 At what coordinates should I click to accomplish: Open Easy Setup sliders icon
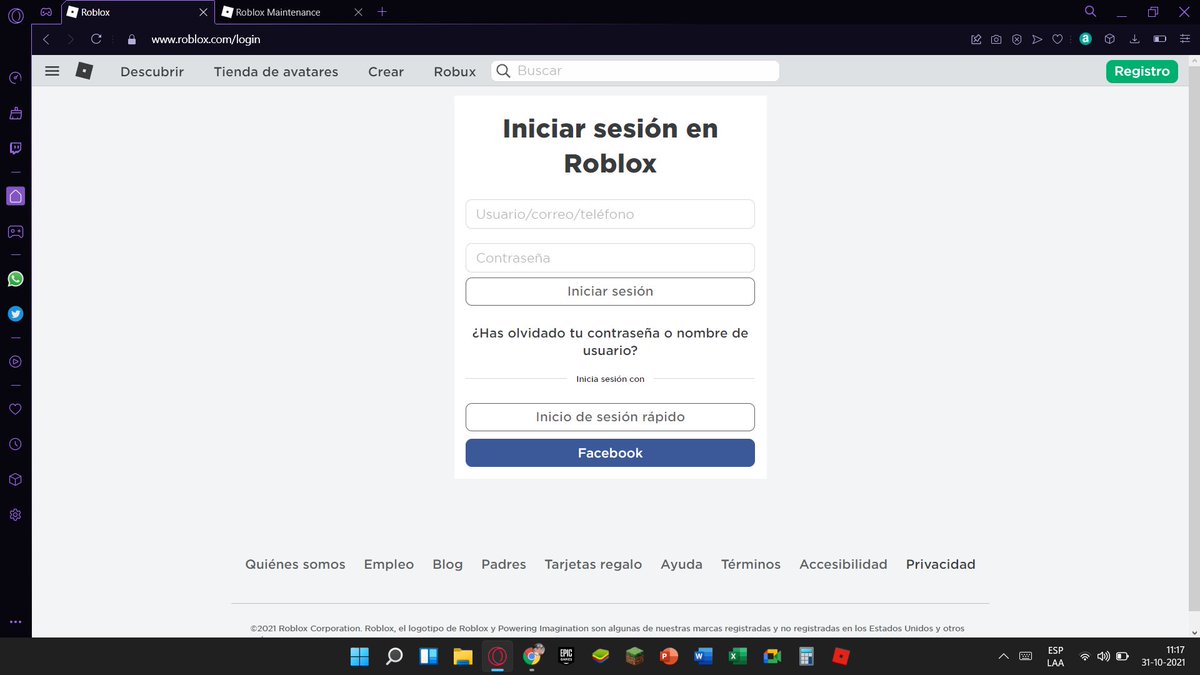[x=1185, y=40]
